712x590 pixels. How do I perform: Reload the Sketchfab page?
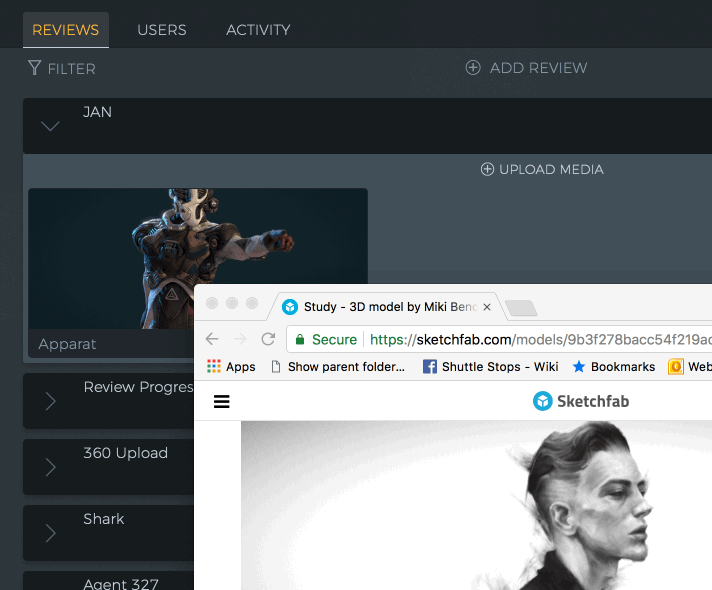click(x=268, y=339)
